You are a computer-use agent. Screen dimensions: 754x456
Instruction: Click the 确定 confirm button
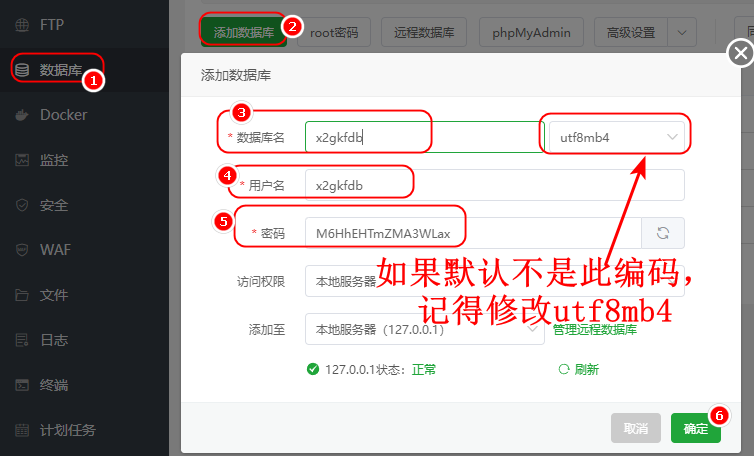(x=695, y=428)
